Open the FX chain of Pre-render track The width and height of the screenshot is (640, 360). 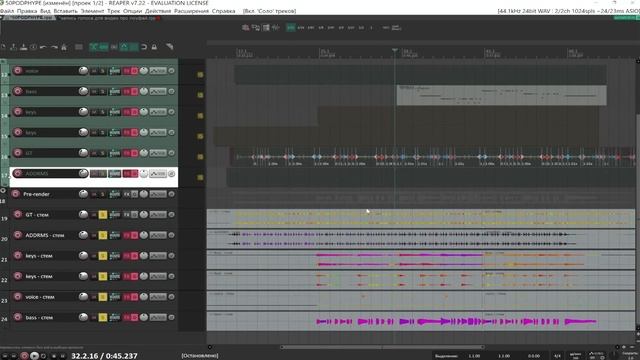127,194
